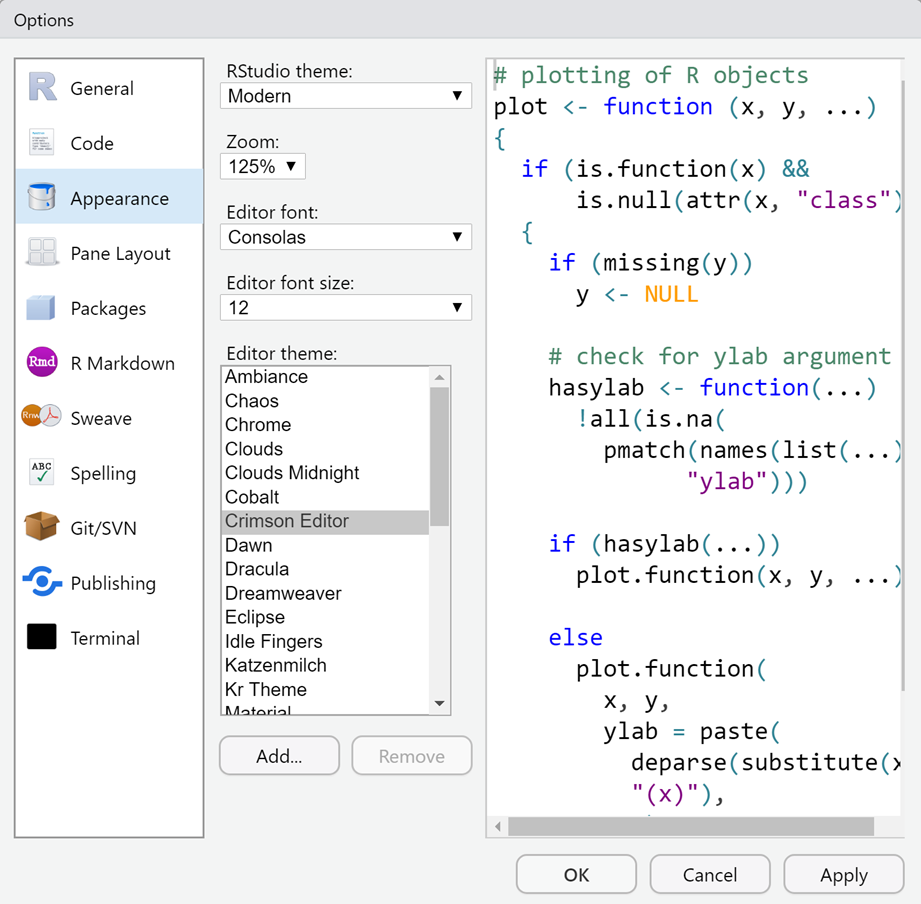Click the Add... theme button
This screenshot has width=921, height=904.
(280, 756)
